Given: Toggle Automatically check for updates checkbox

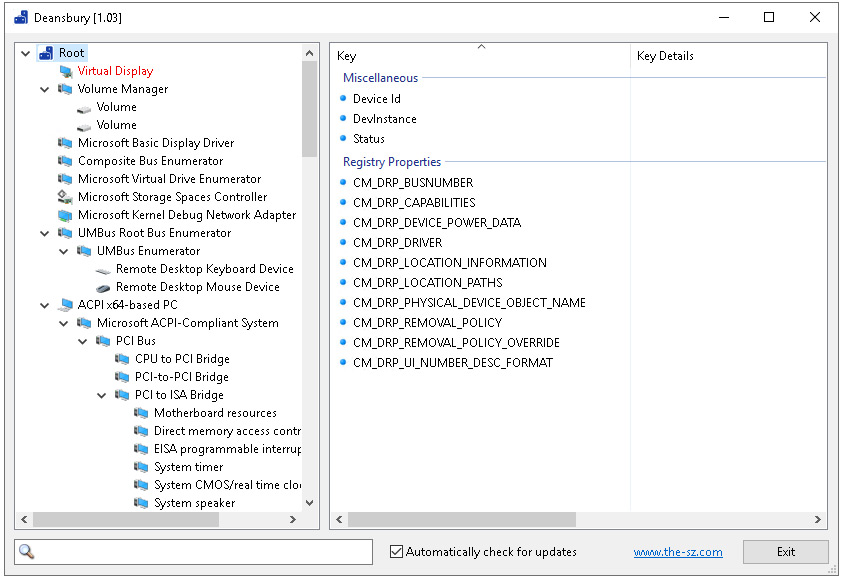Looking at the screenshot, I should click(x=396, y=551).
